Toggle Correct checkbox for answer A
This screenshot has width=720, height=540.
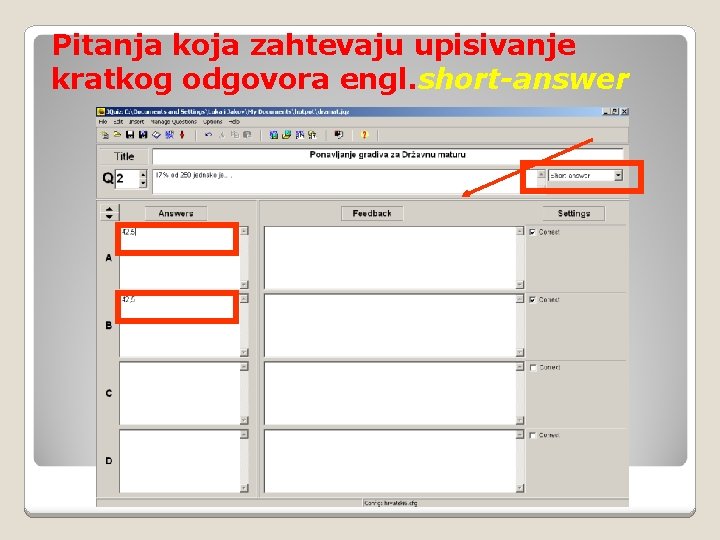(533, 232)
